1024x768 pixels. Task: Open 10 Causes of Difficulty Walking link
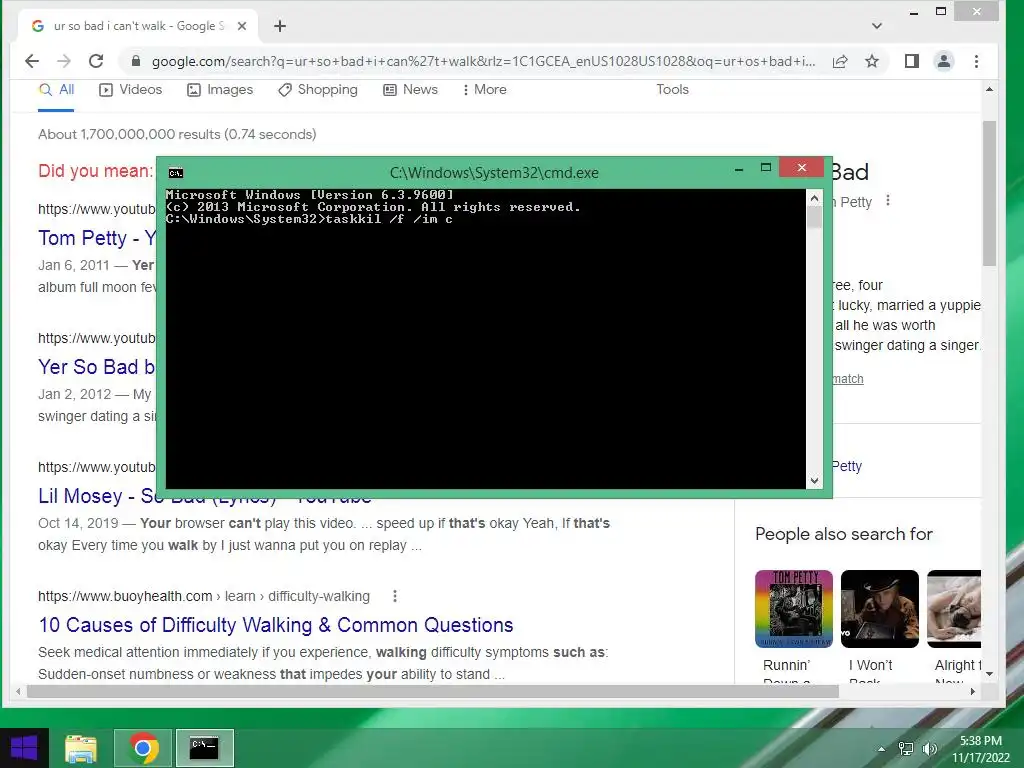(276, 625)
